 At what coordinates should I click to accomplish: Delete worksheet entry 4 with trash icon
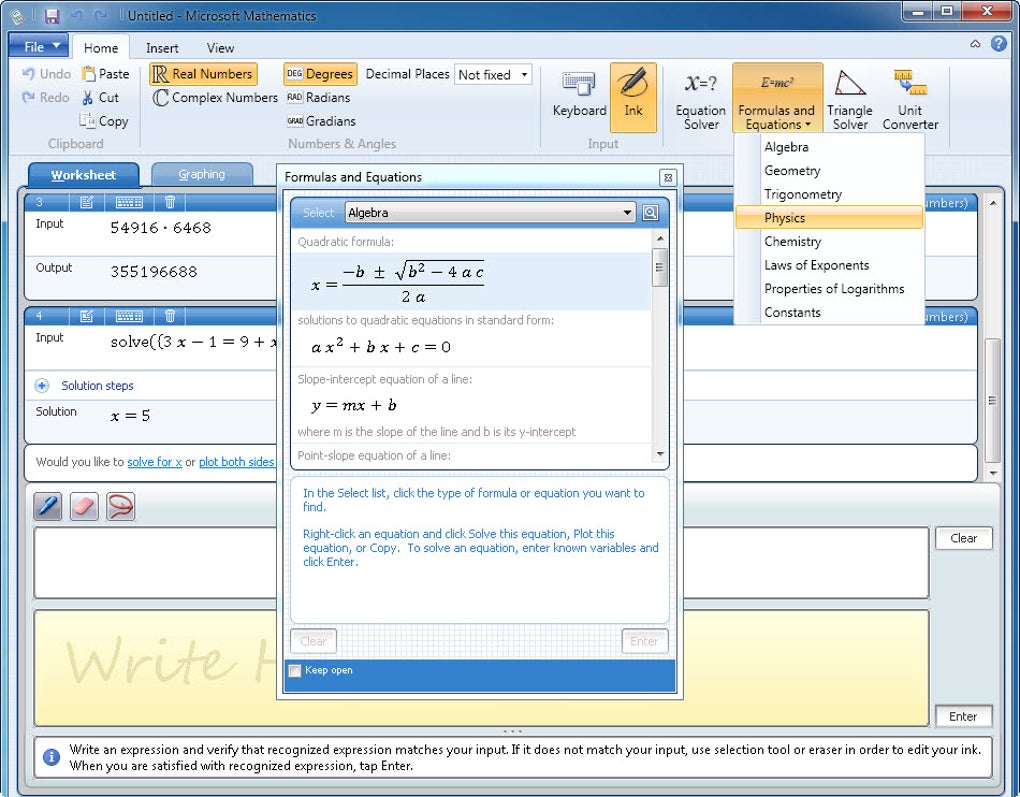click(x=170, y=316)
